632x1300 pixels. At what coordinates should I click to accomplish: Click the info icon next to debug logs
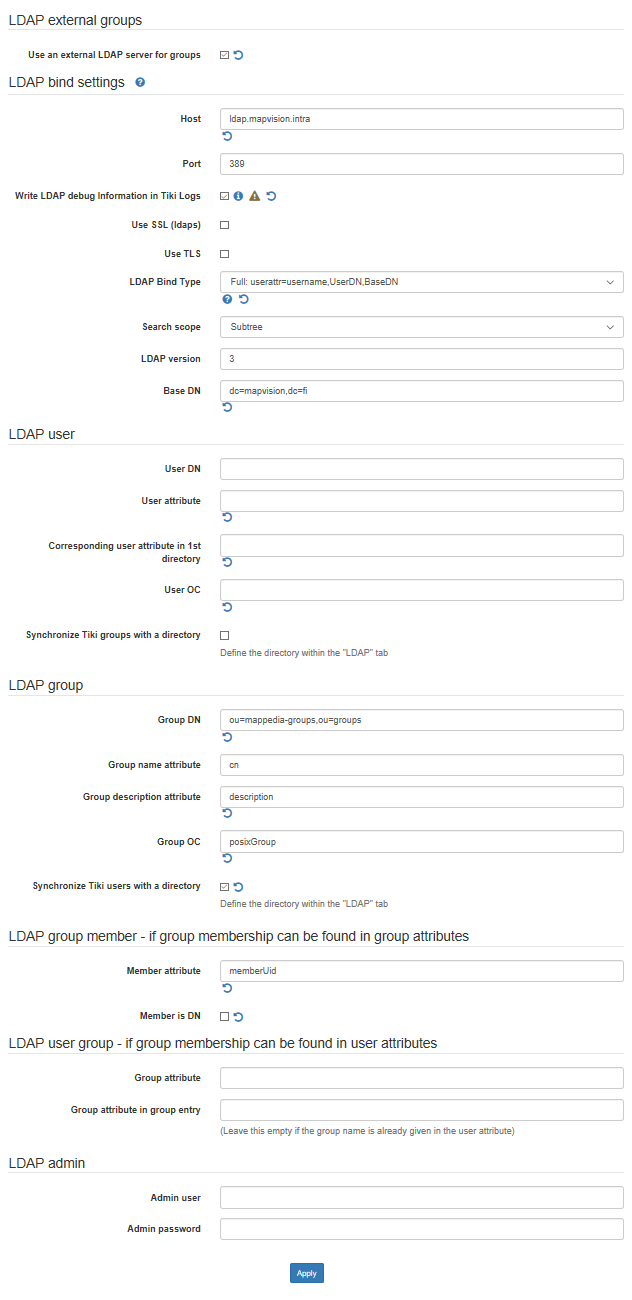(x=239, y=196)
